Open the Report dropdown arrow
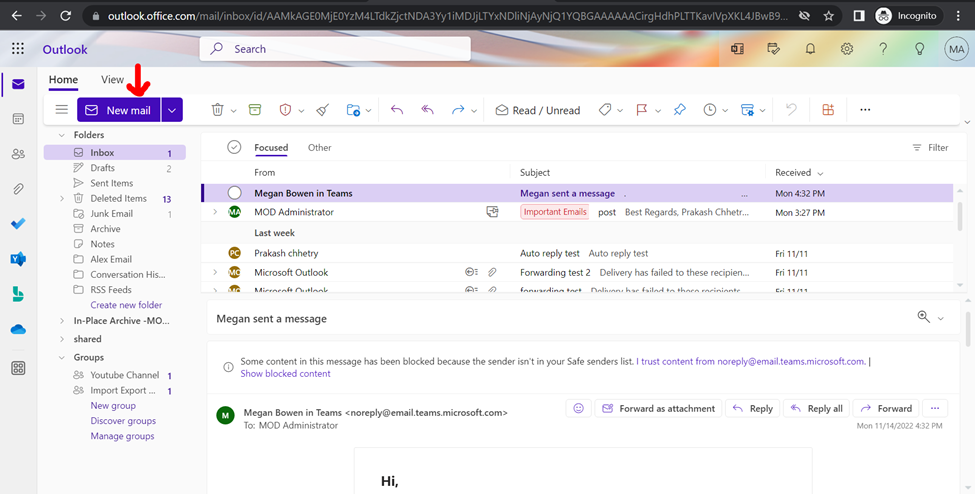 (x=302, y=111)
